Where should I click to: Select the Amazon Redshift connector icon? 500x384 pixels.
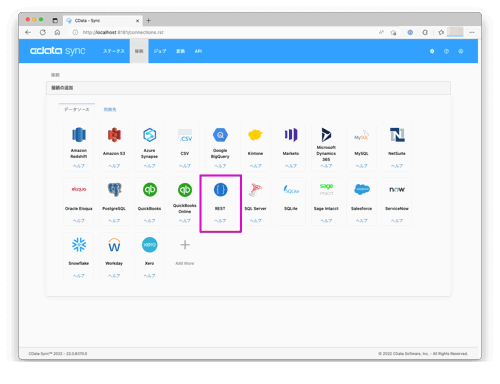[x=79, y=135]
